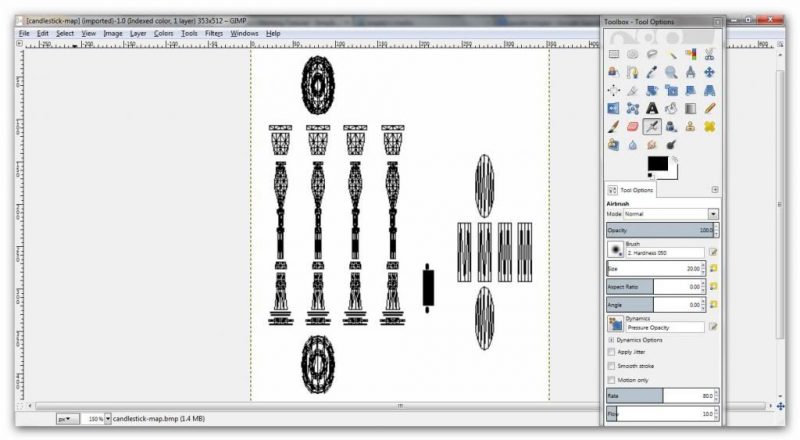Image resolution: width=800 pixels, height=440 pixels.
Task: Click the black foreground color swatch
Action: pos(657,163)
